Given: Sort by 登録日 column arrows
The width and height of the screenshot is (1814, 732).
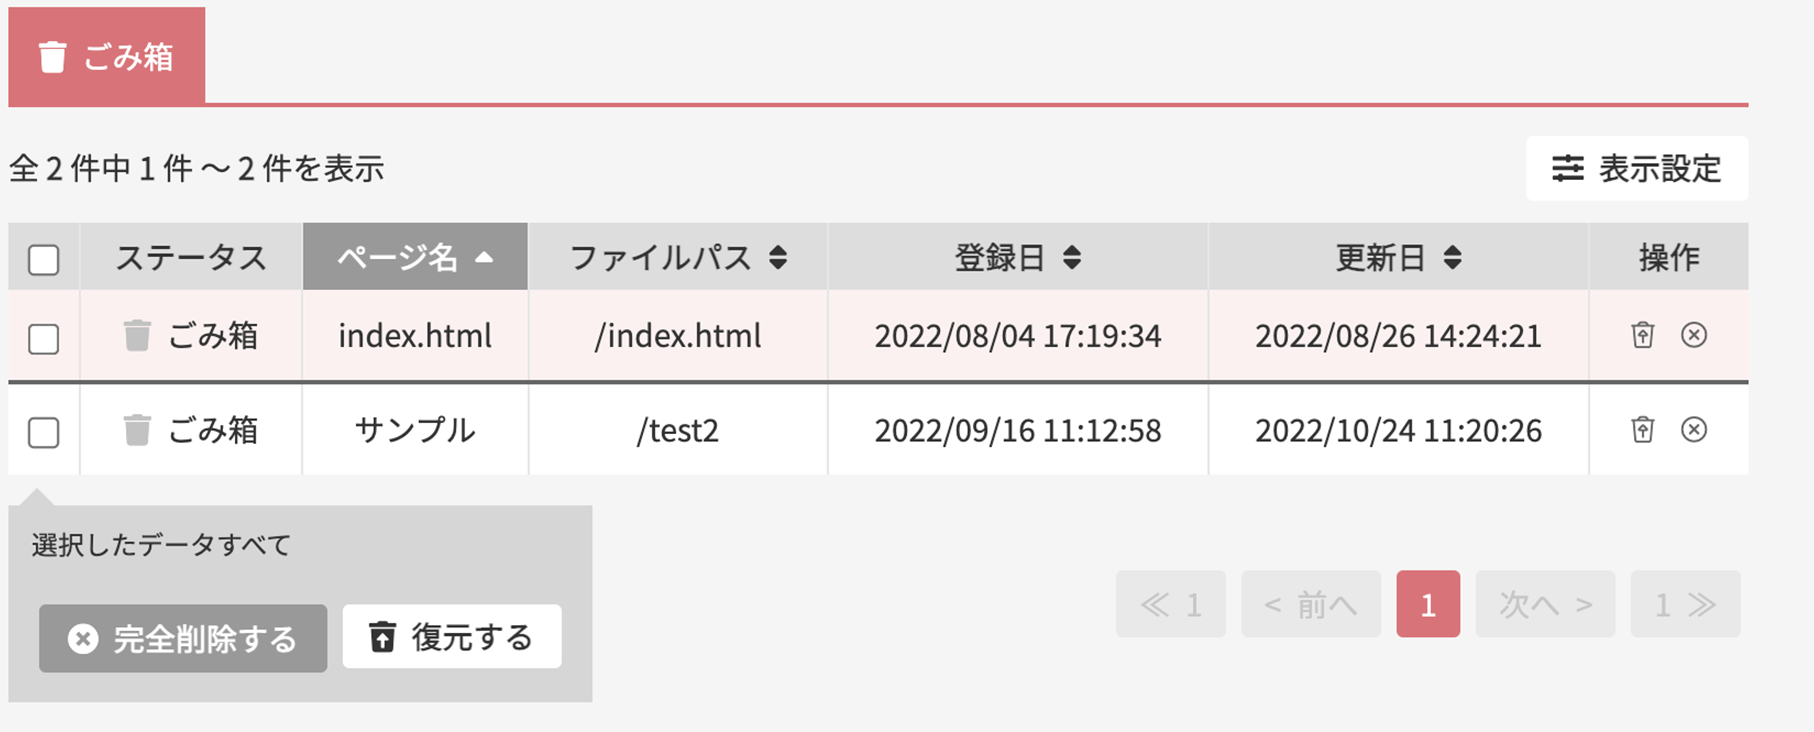Looking at the screenshot, I should tap(1072, 257).
